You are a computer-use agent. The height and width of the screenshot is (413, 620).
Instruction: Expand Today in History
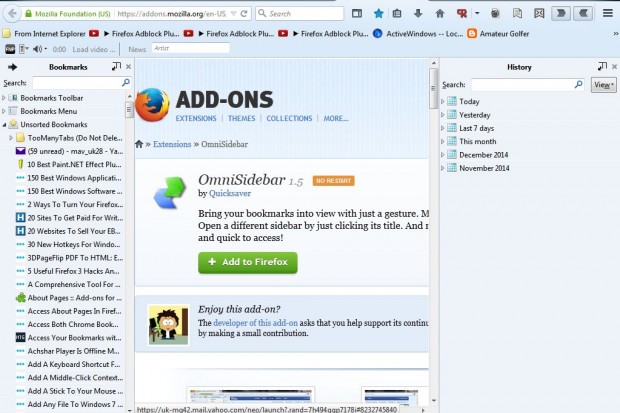pos(442,102)
